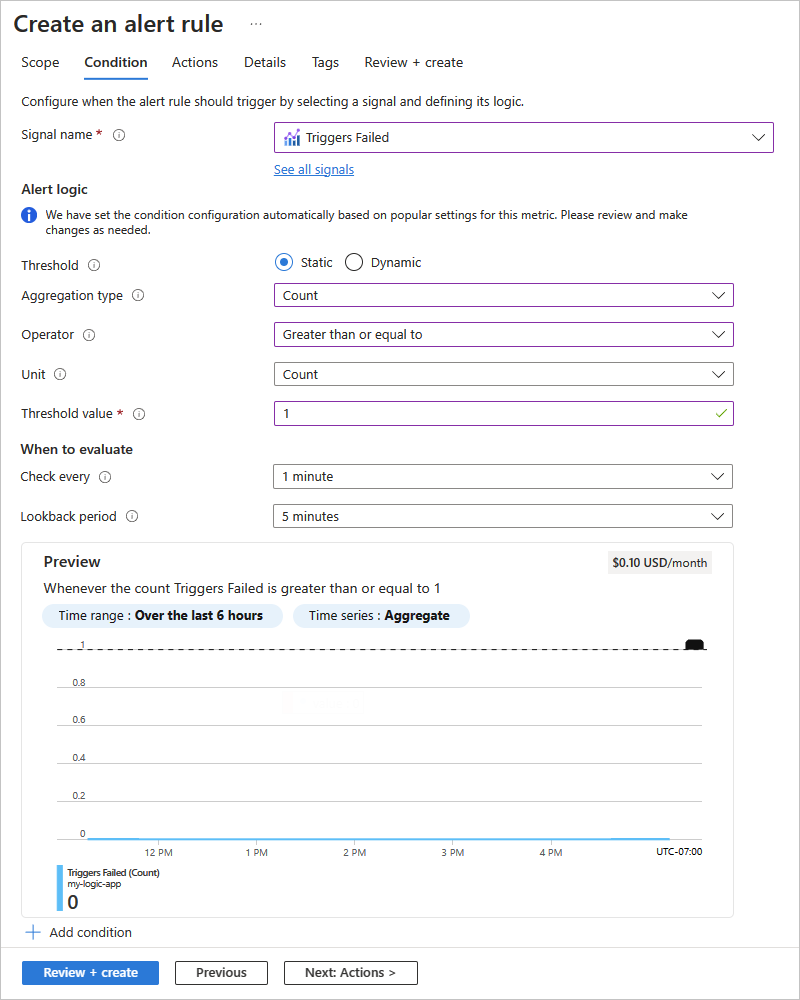Click the Unit info icon
This screenshot has width=800, height=1000.
[60, 374]
